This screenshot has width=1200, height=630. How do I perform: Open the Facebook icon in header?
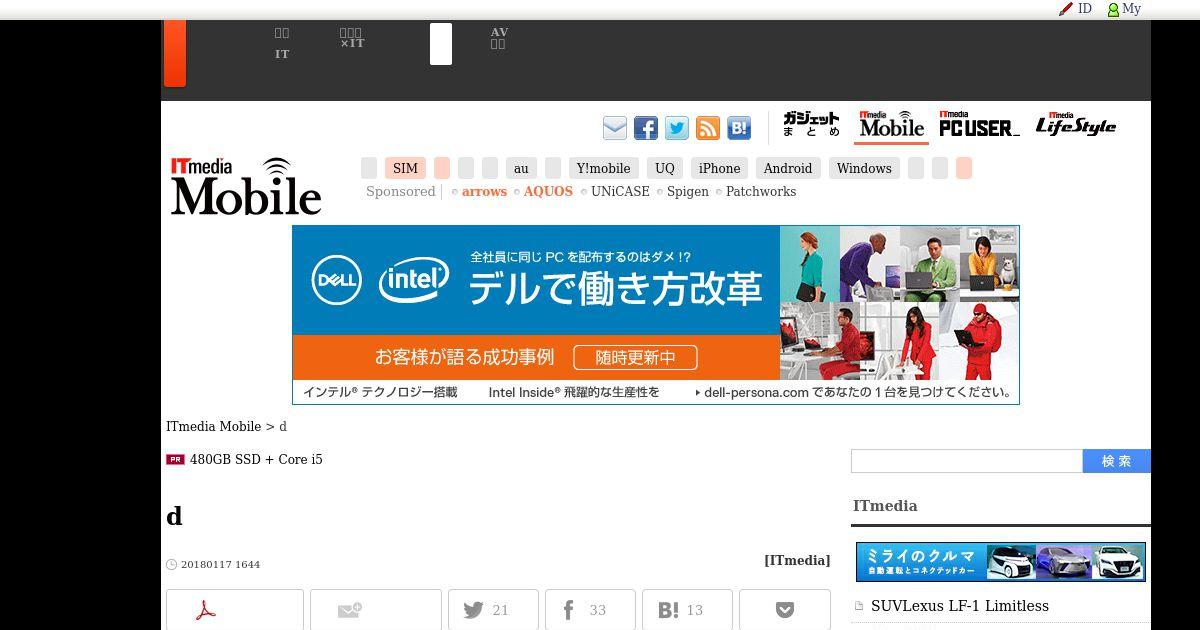click(x=646, y=128)
